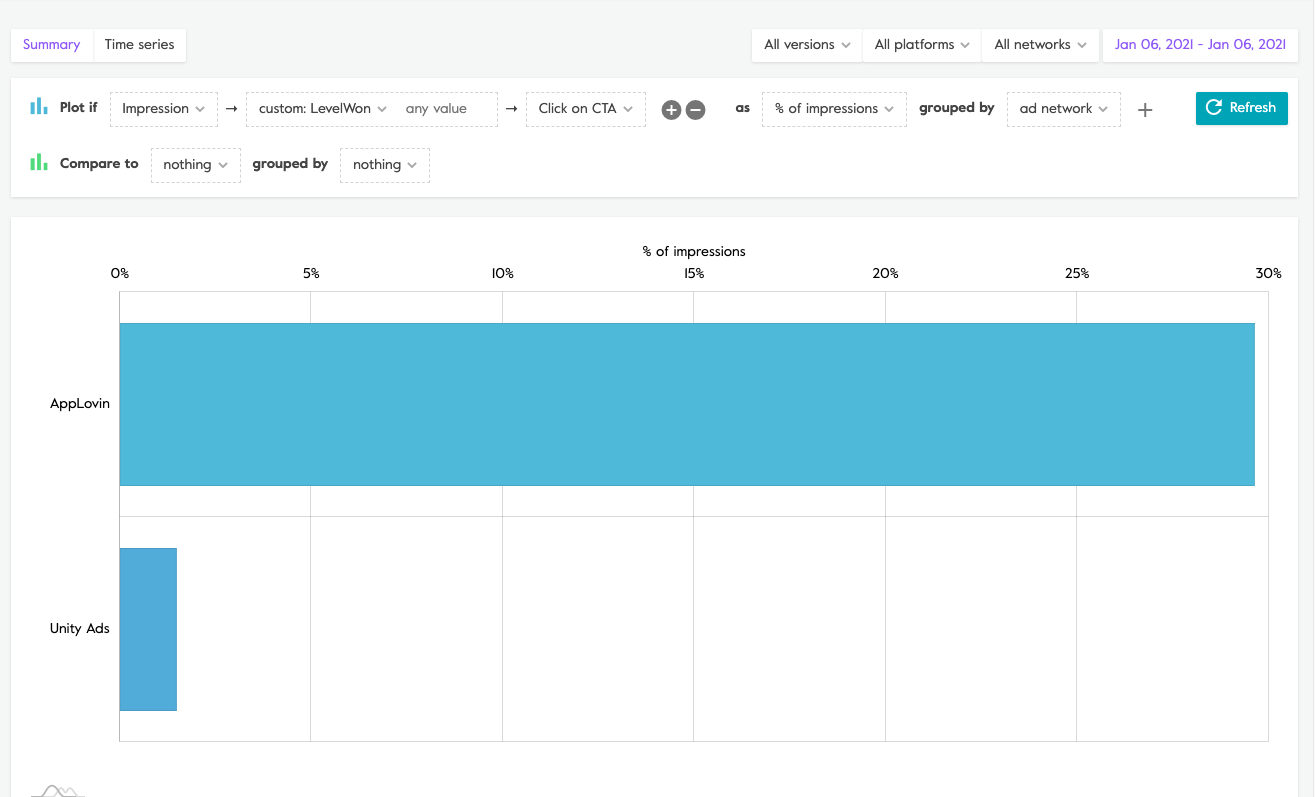Open the Jan 06, 2021 date range picker
The image size is (1315, 797).
(1200, 45)
